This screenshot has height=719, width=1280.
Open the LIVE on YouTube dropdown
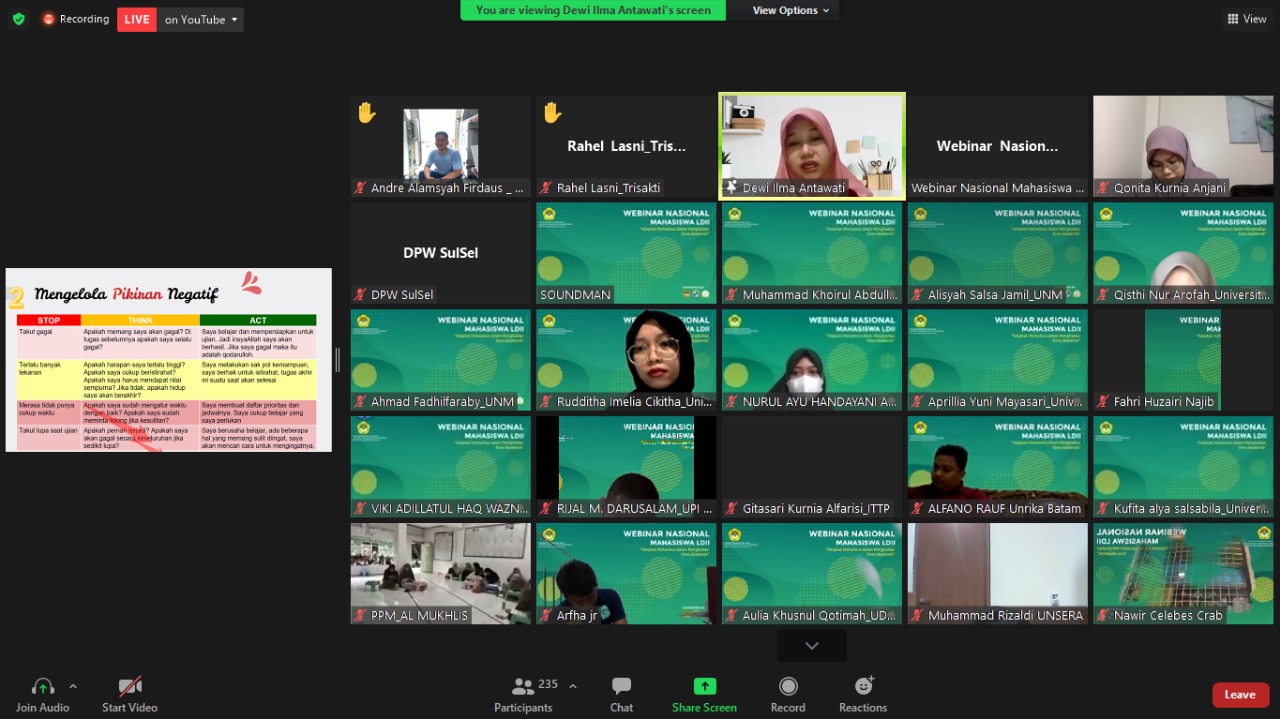201,19
